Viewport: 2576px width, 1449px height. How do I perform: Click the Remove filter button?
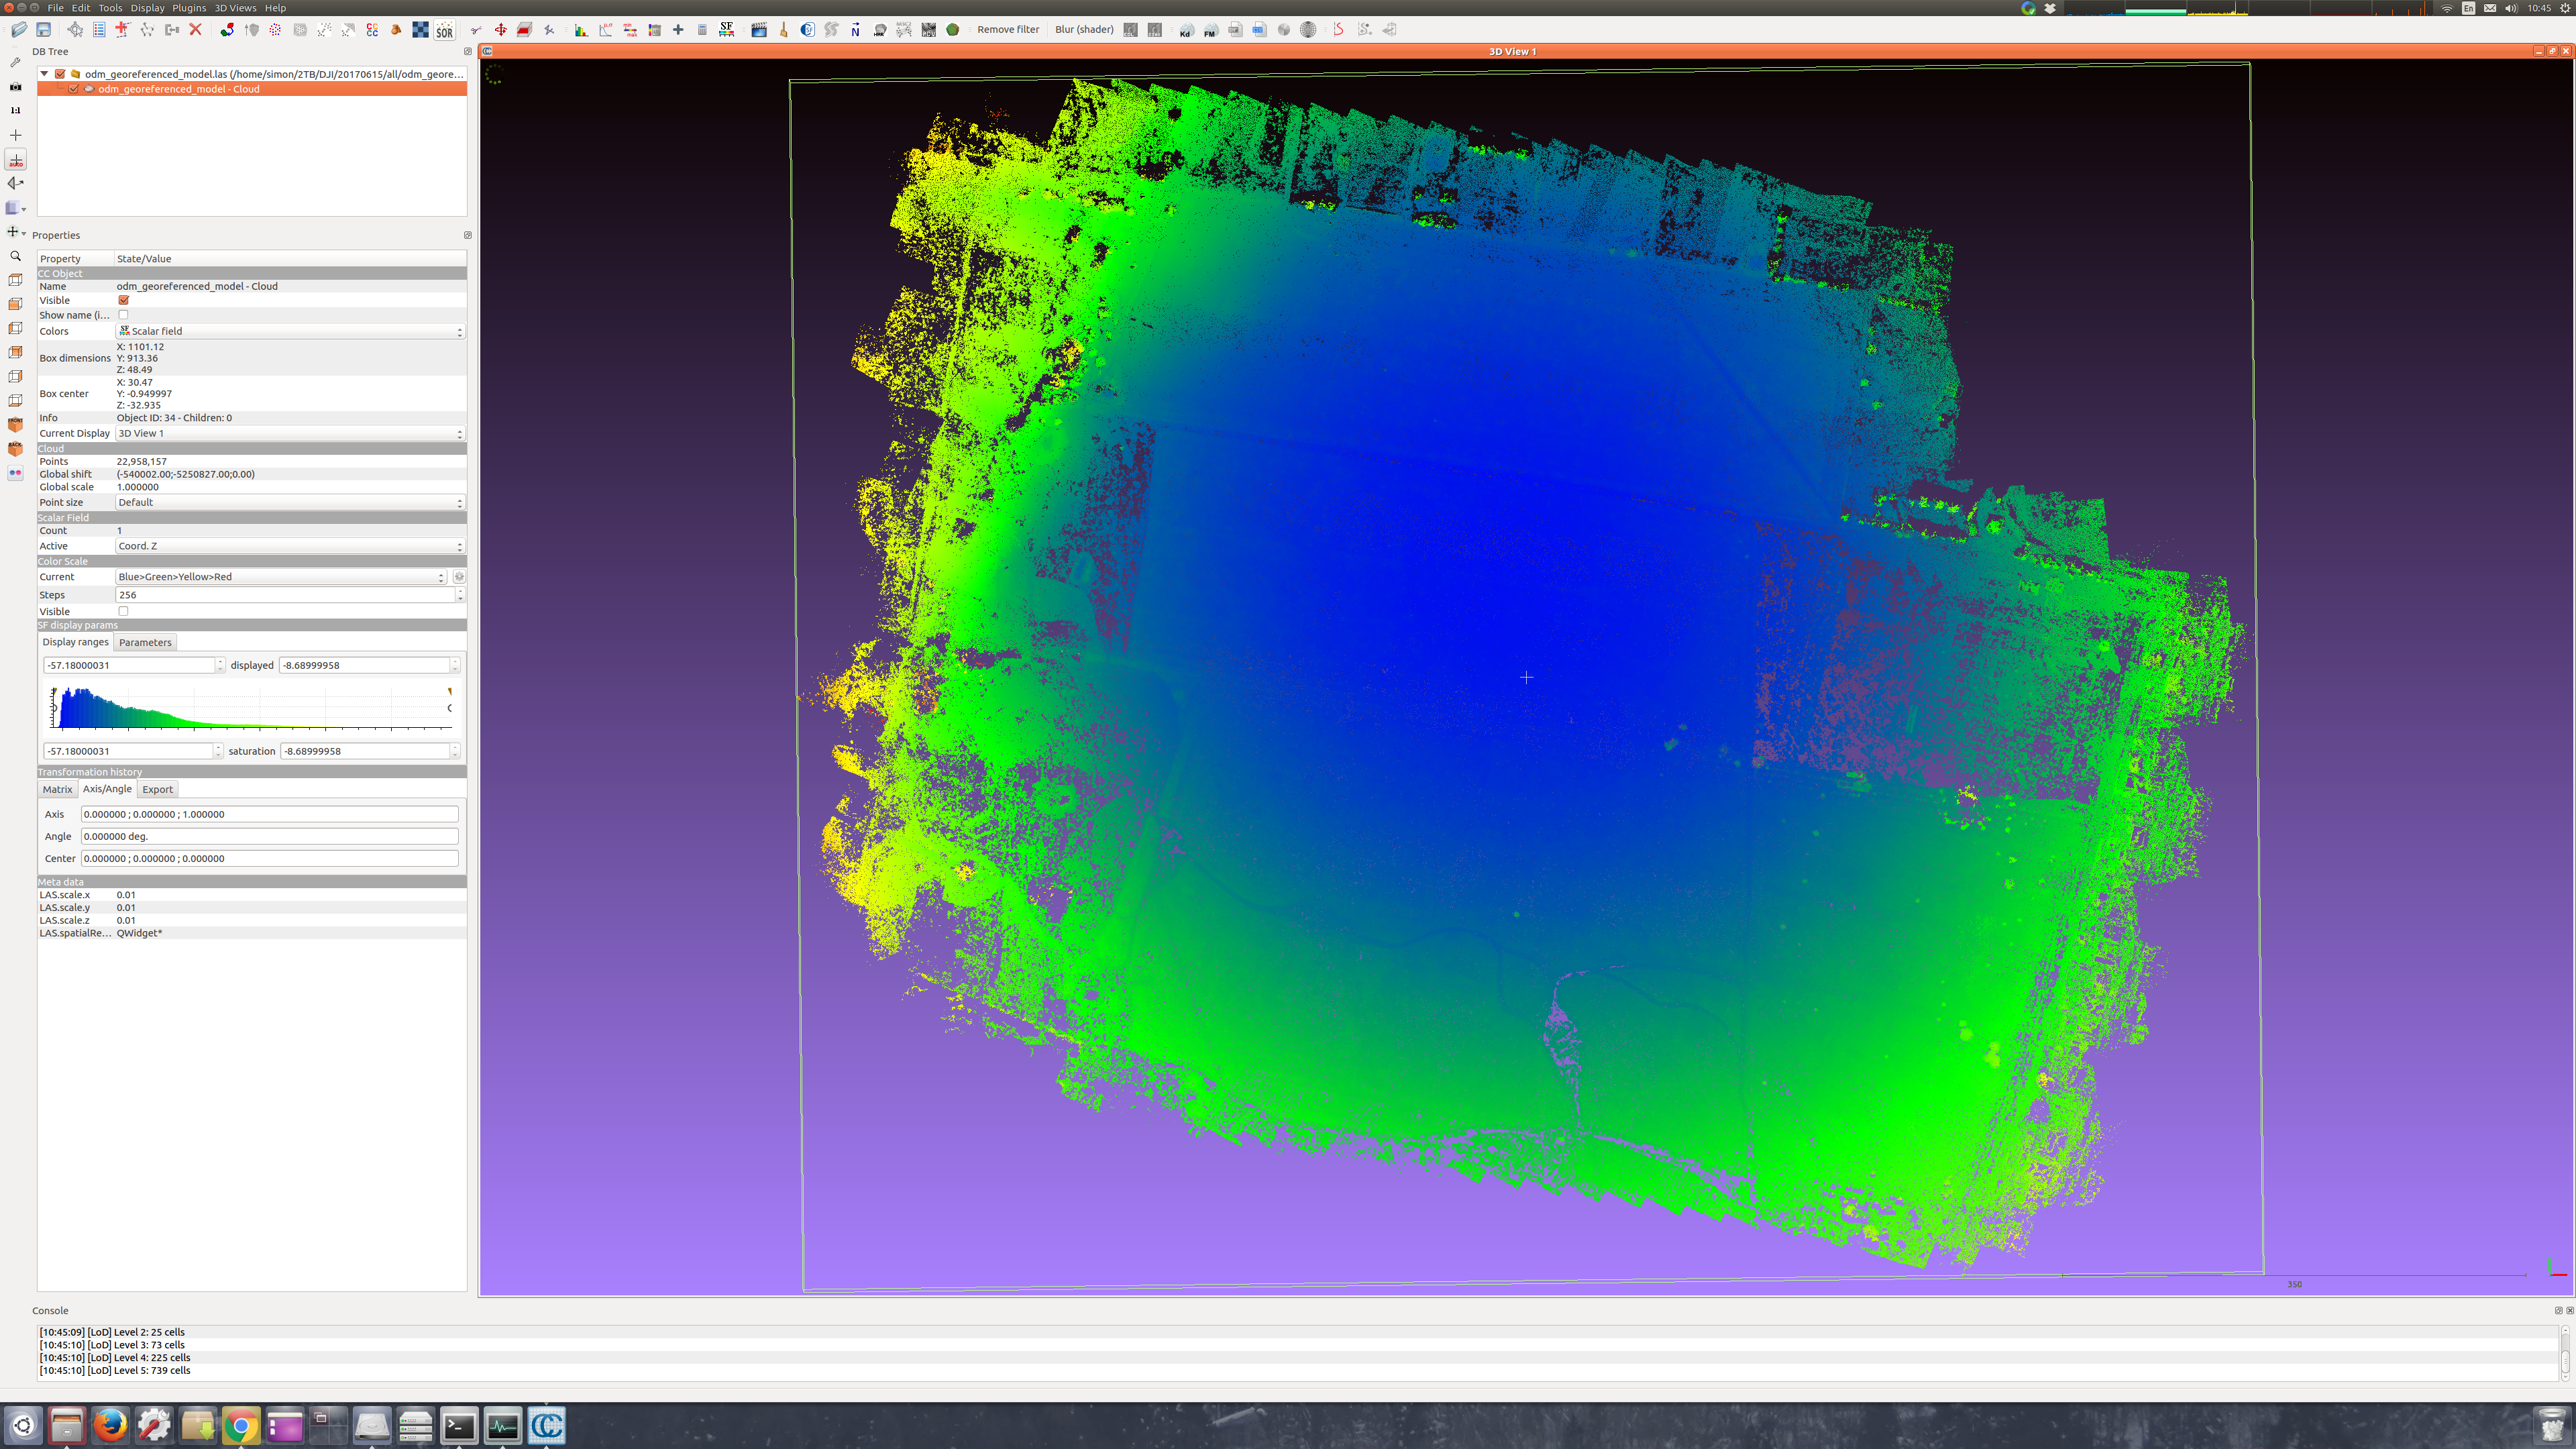pyautogui.click(x=1008, y=30)
